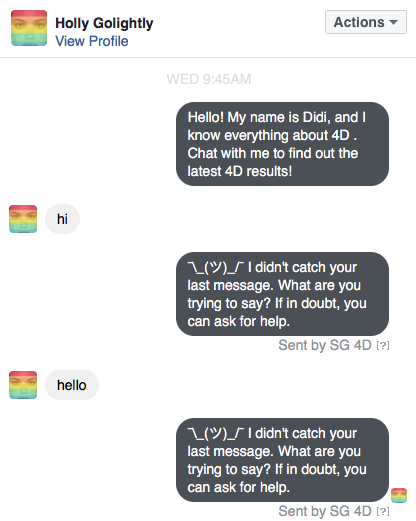Image resolution: width=416 pixels, height=521 pixels.
Task: Click the bottom 'Sent by SG 4D' label
Action: pyautogui.click(x=325, y=511)
